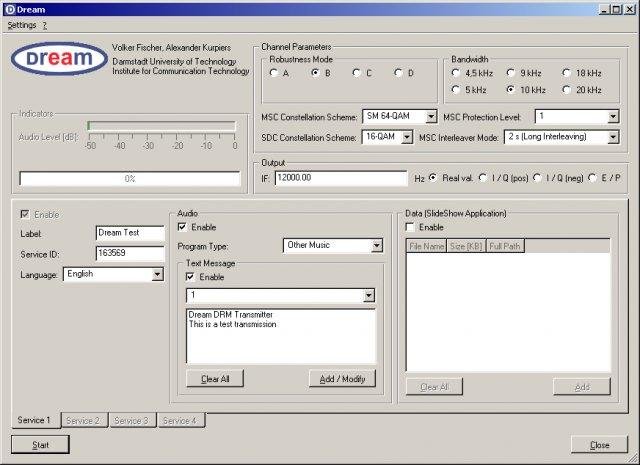
Task: Select I / Q (neg) output format
Action: point(537,178)
